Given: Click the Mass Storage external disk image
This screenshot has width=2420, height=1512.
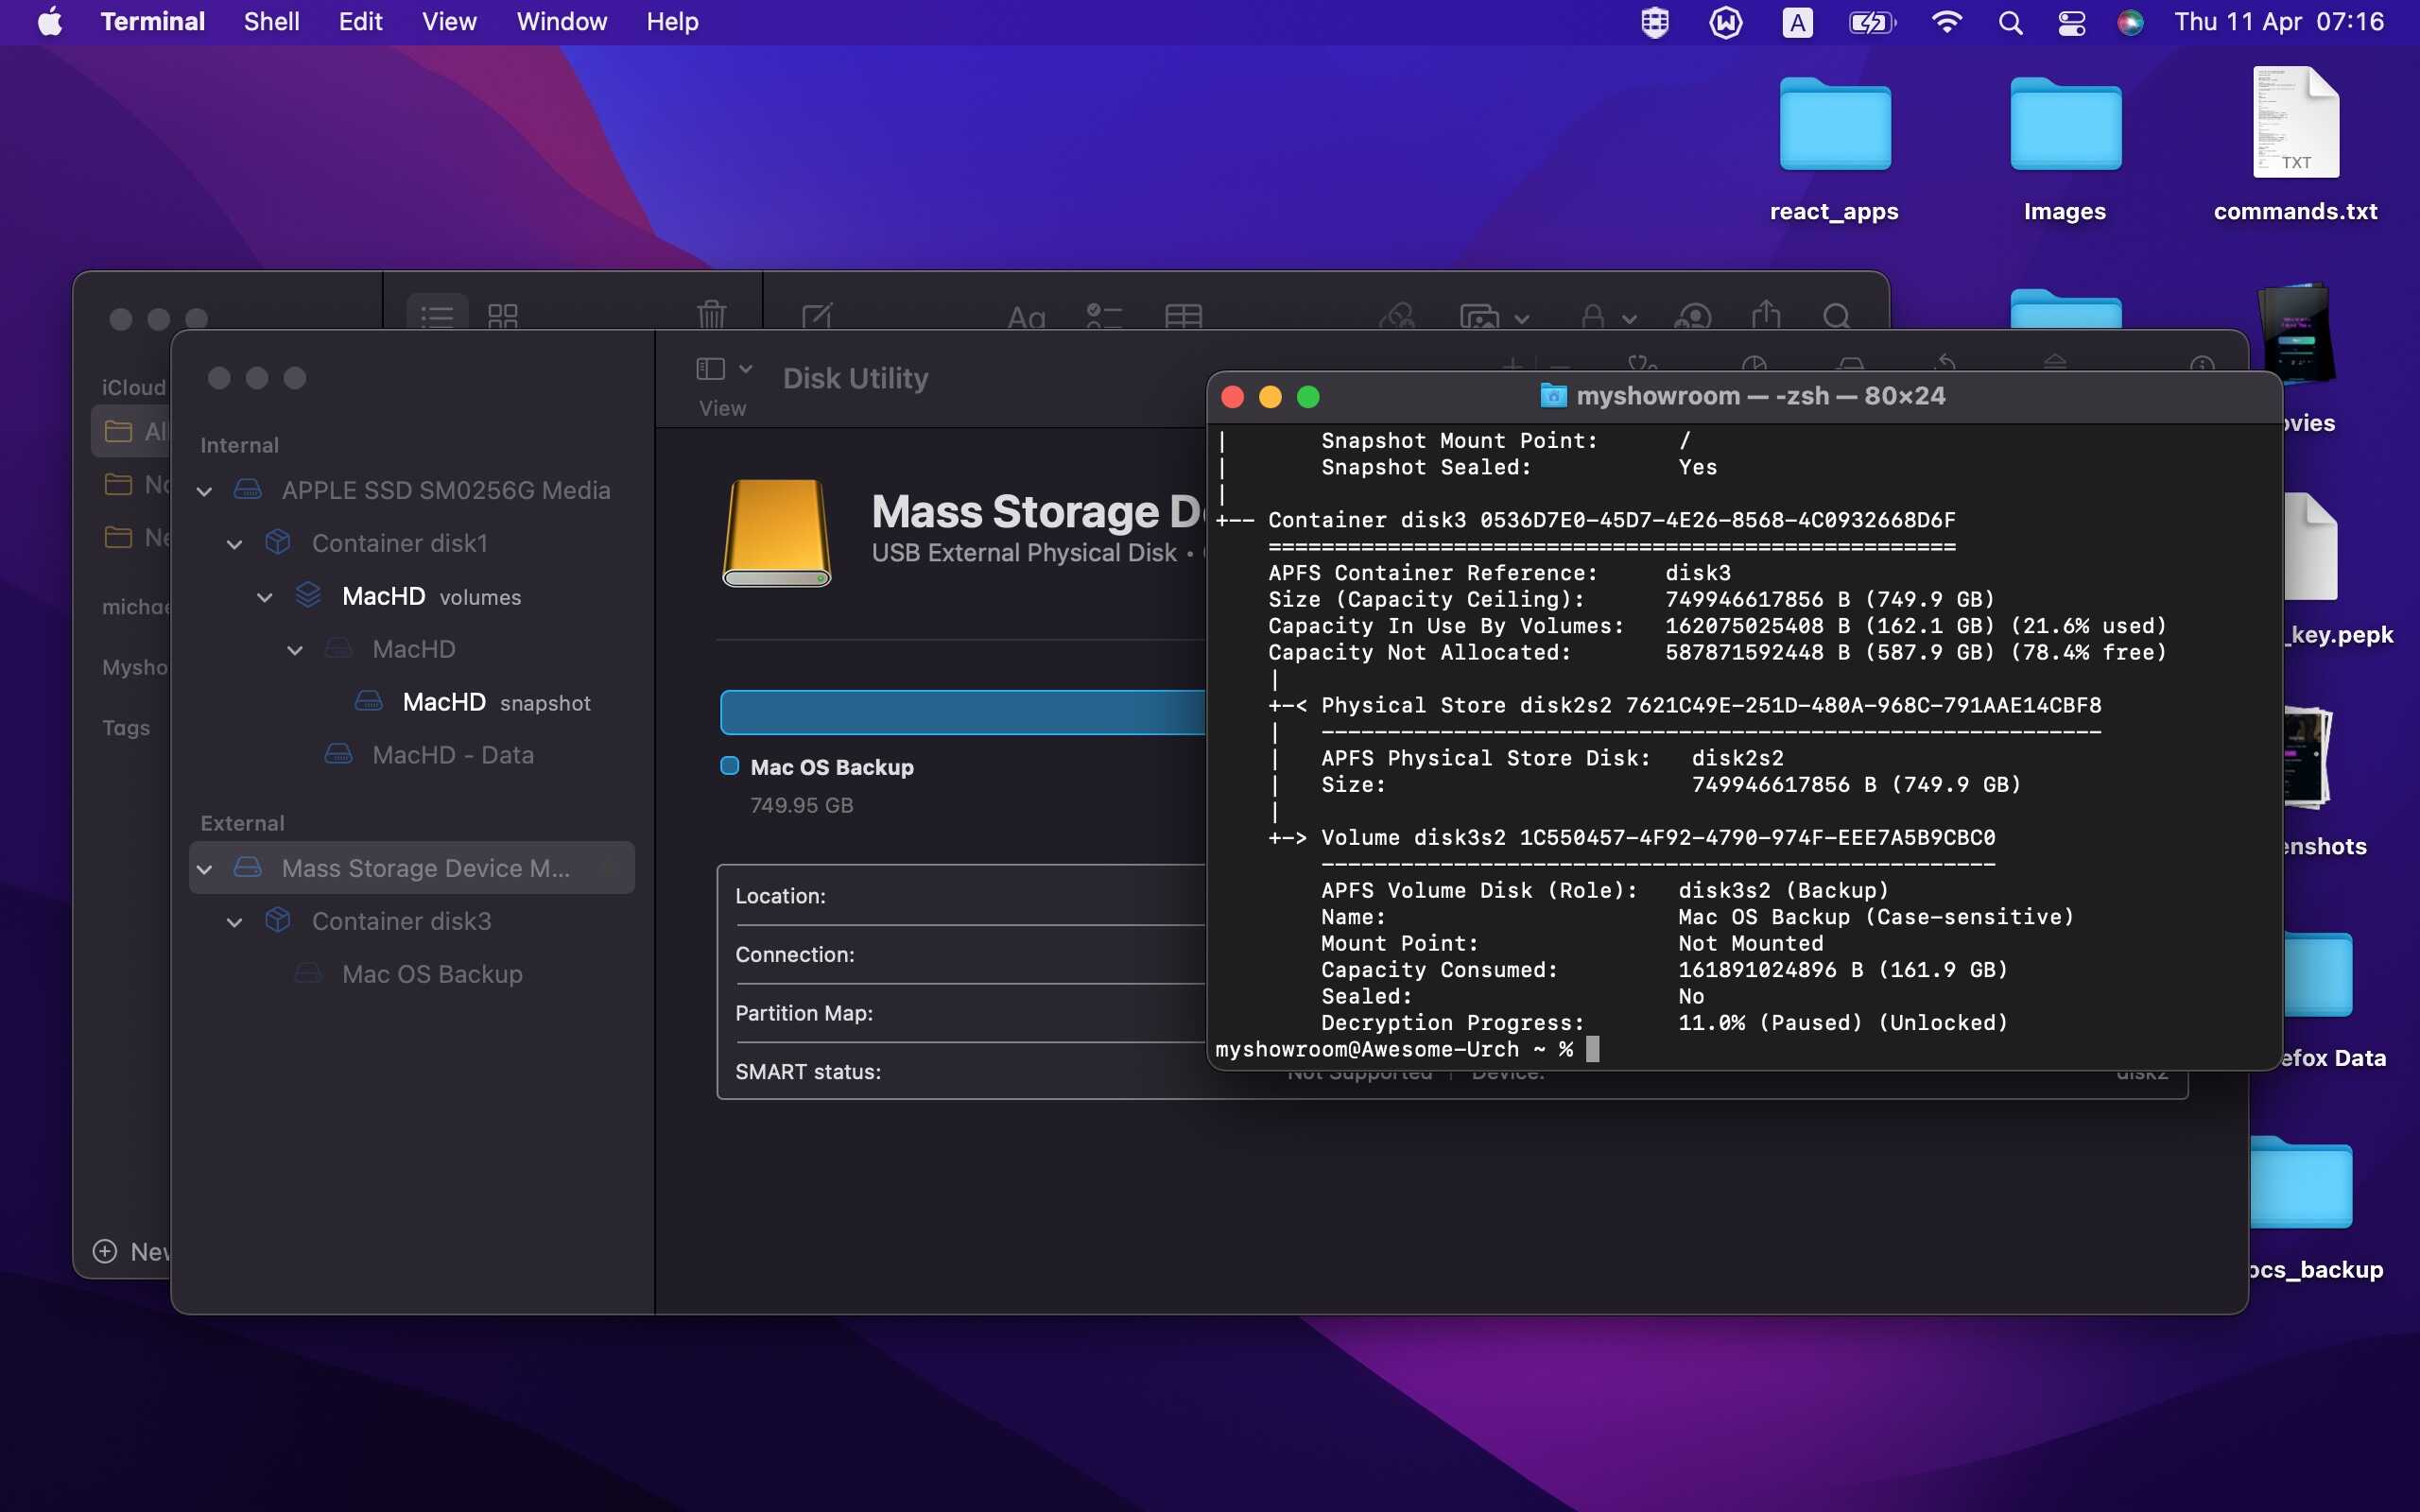Looking at the screenshot, I should coord(776,533).
